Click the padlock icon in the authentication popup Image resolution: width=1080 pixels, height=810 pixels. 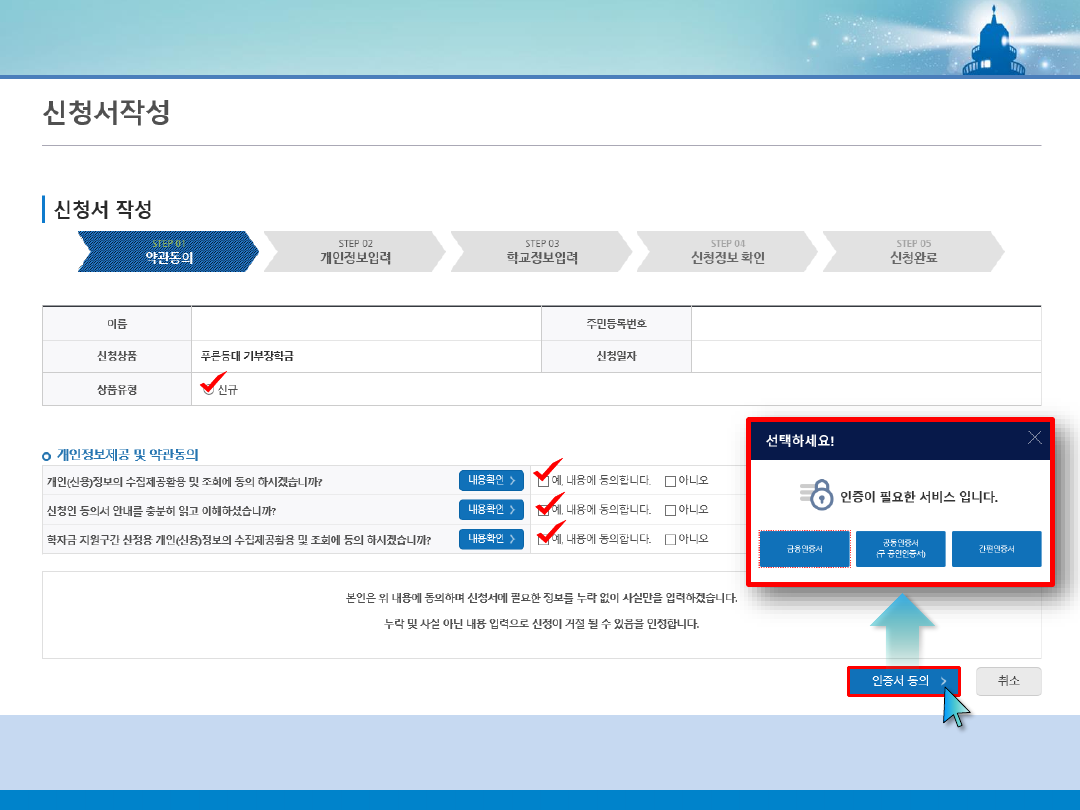820,495
